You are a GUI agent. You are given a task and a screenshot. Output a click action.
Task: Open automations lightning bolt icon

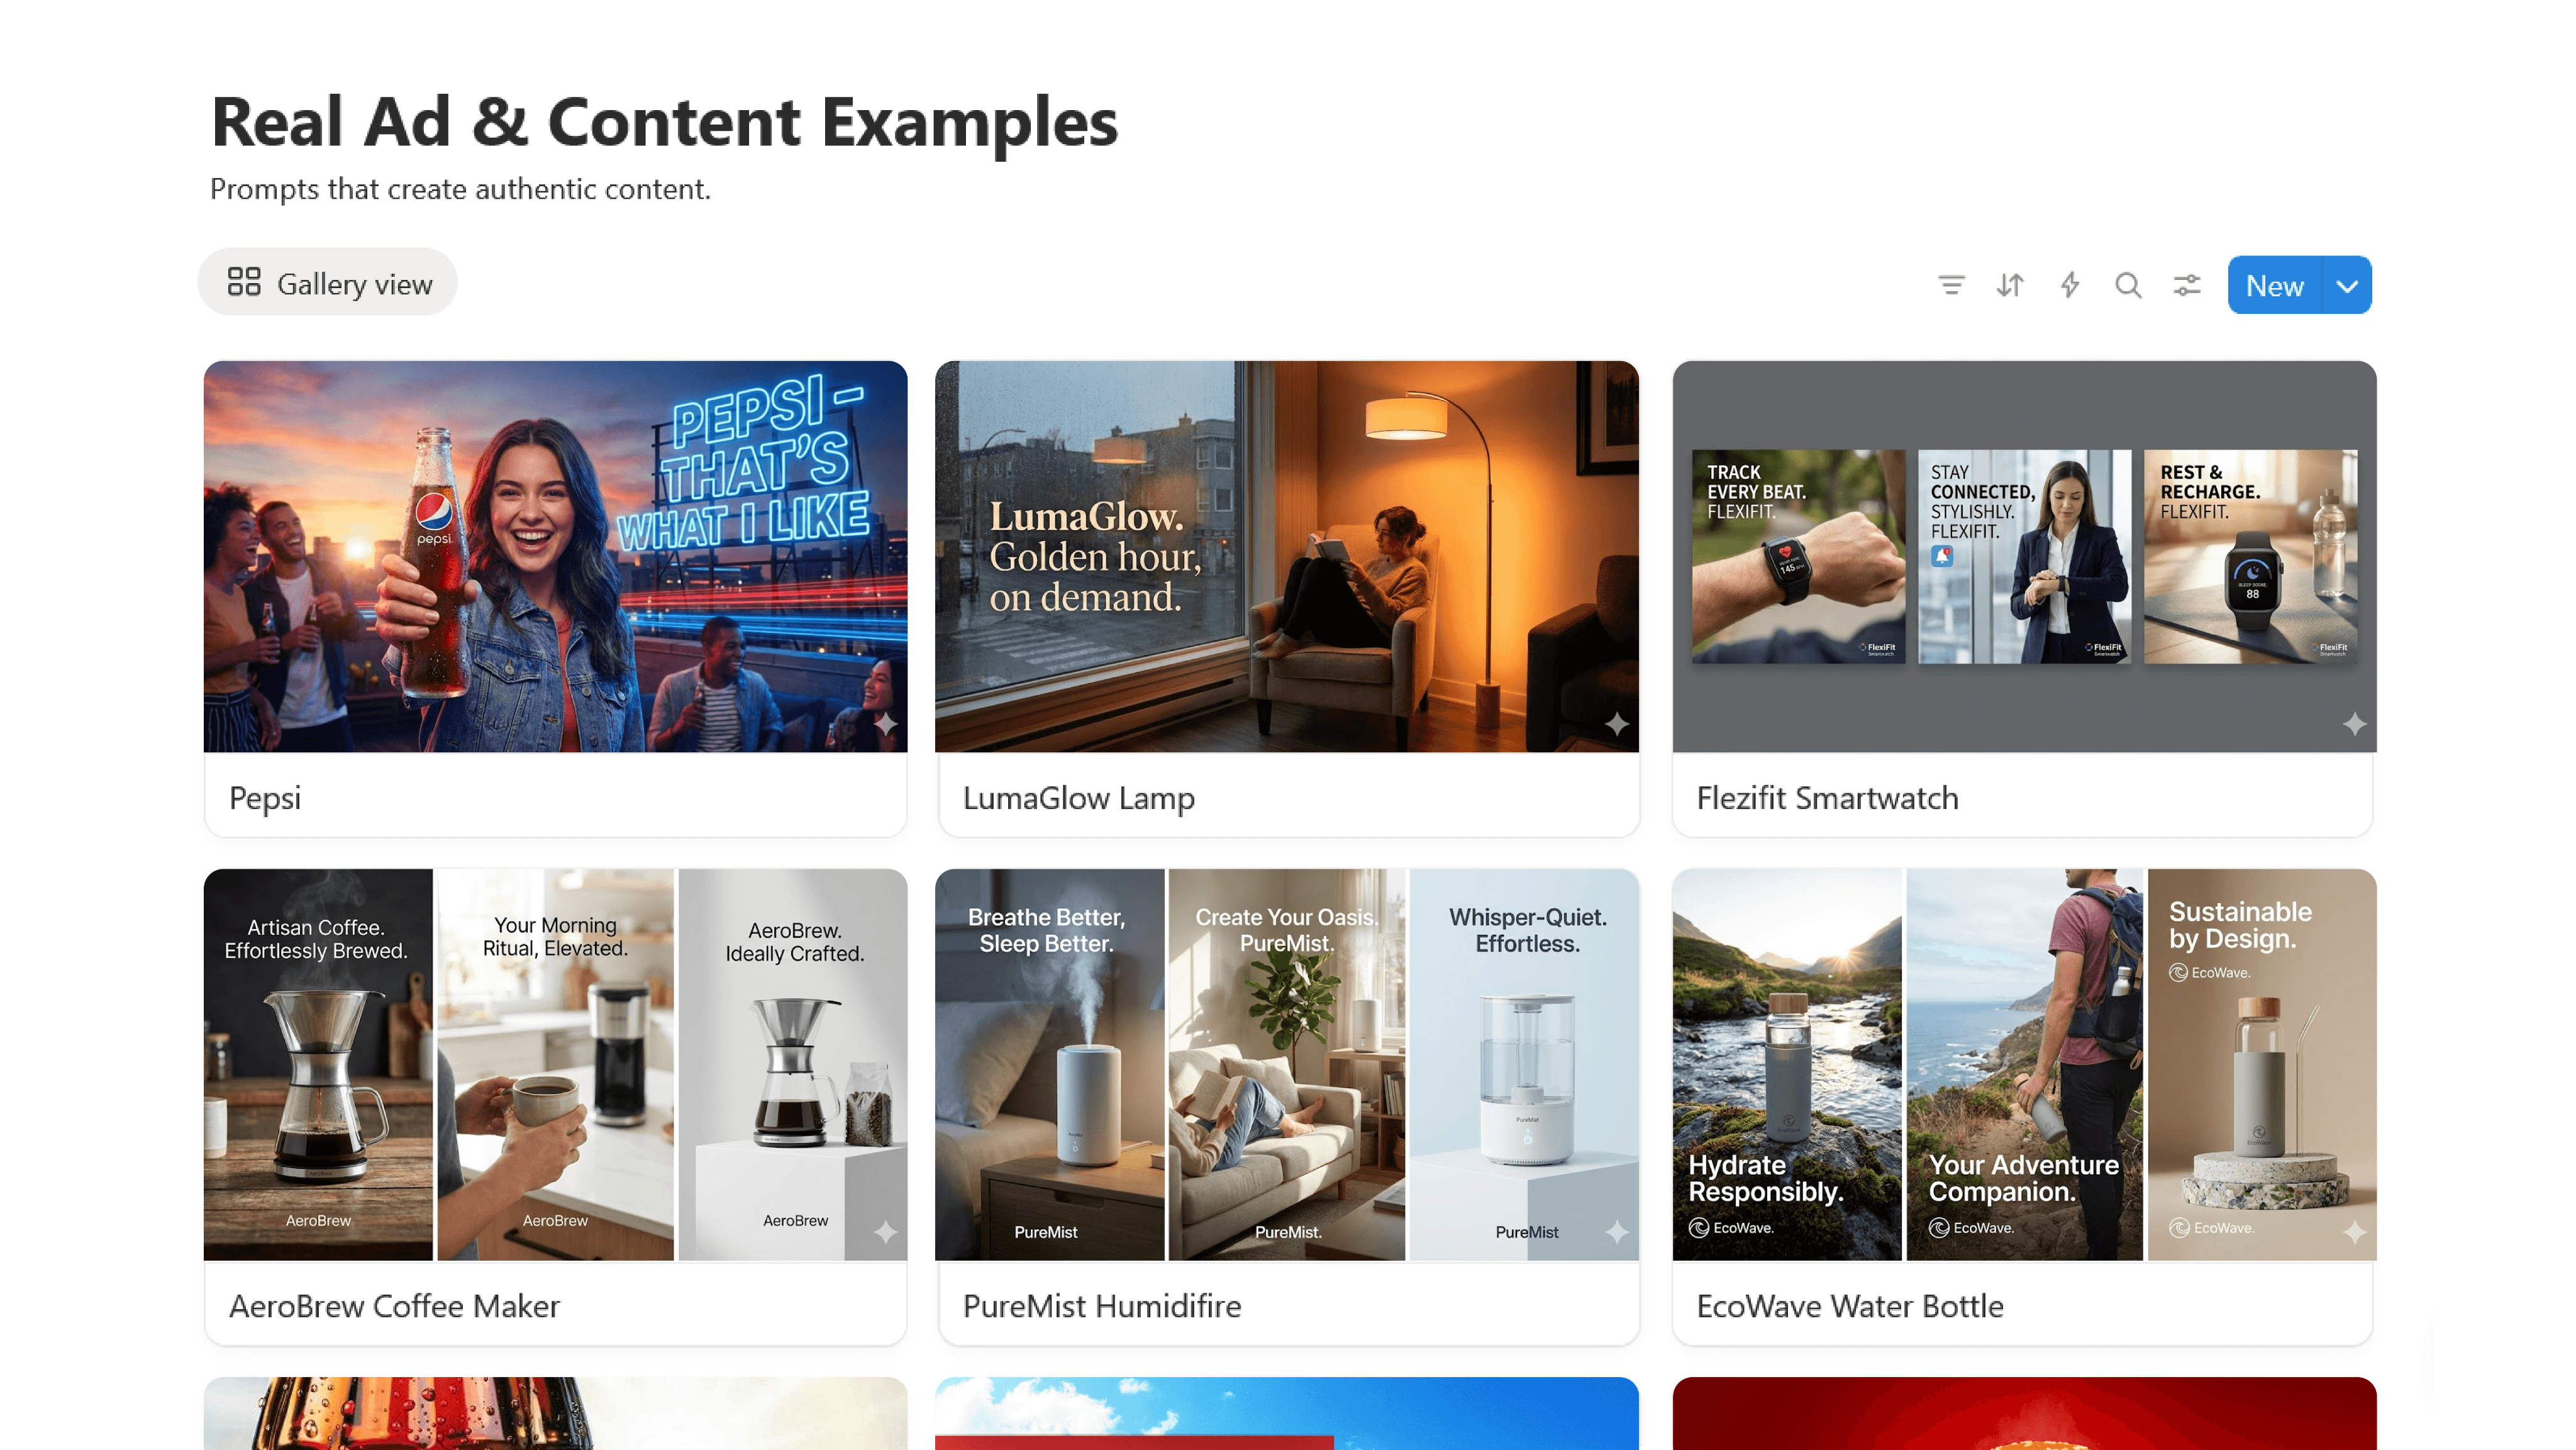pyautogui.click(x=2069, y=286)
